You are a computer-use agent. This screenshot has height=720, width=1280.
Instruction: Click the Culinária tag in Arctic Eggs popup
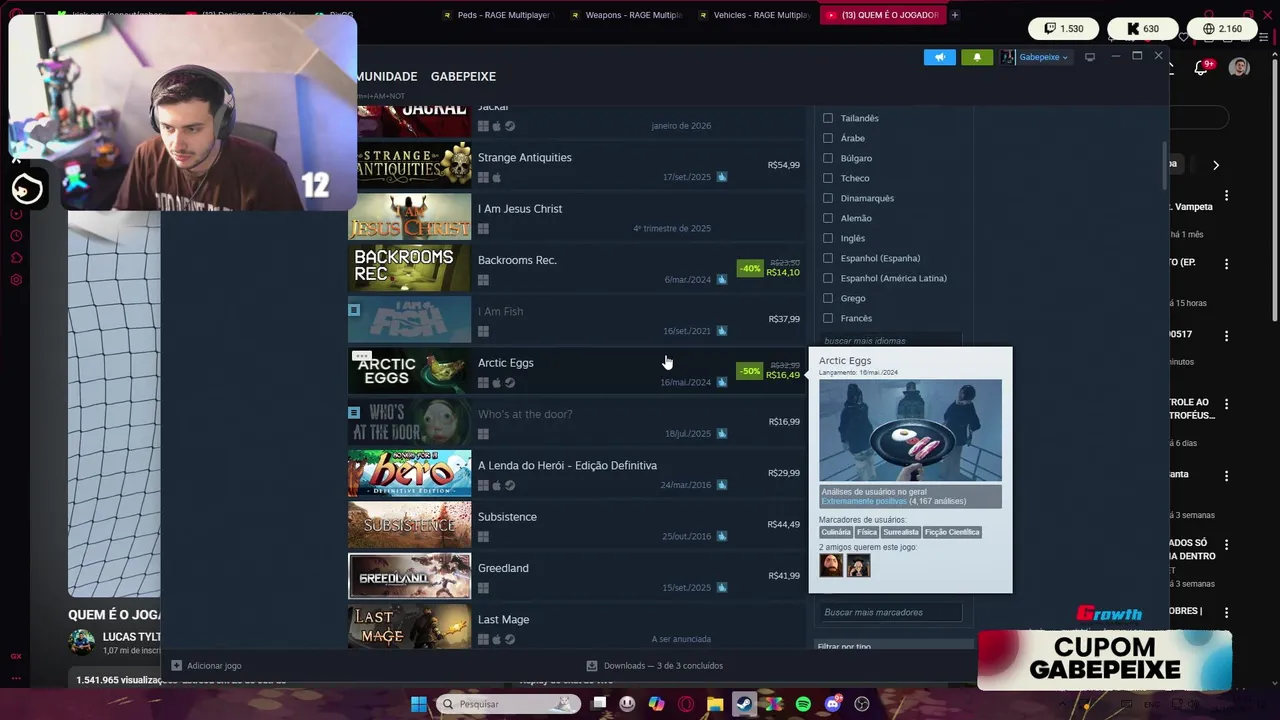pyautogui.click(x=836, y=532)
